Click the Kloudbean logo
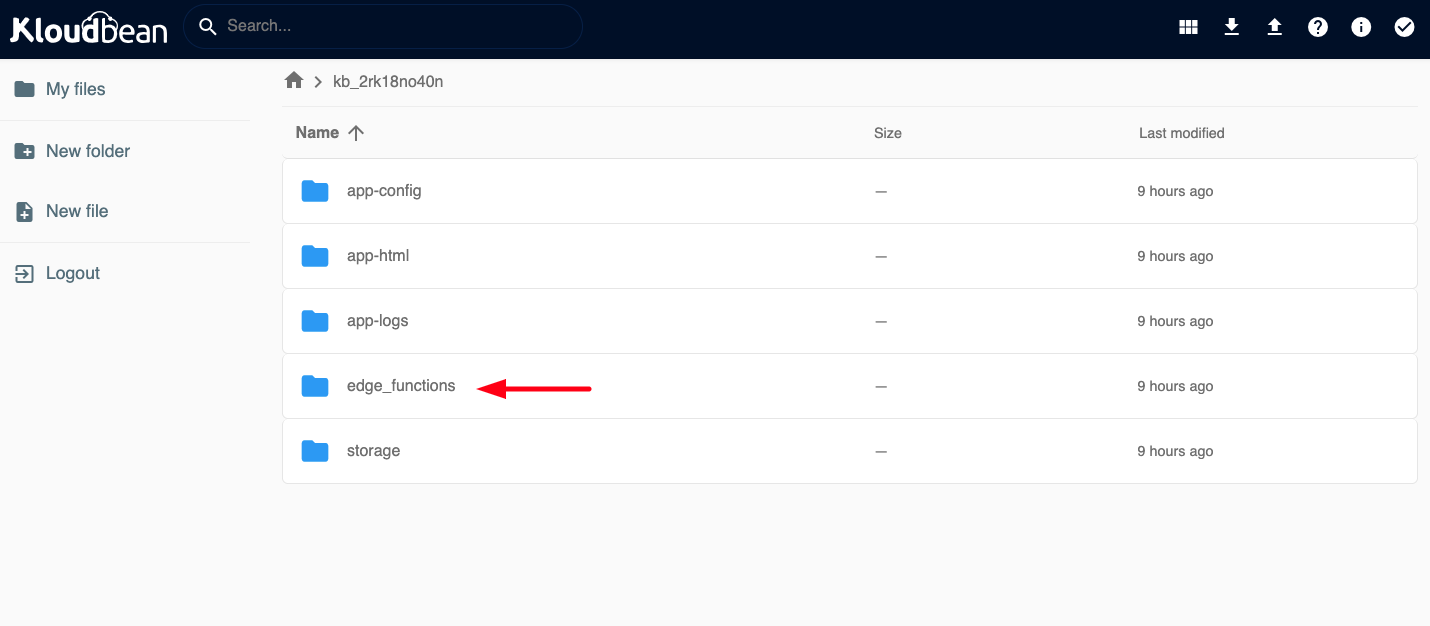Viewport: 1430px width, 626px height. pos(89,27)
